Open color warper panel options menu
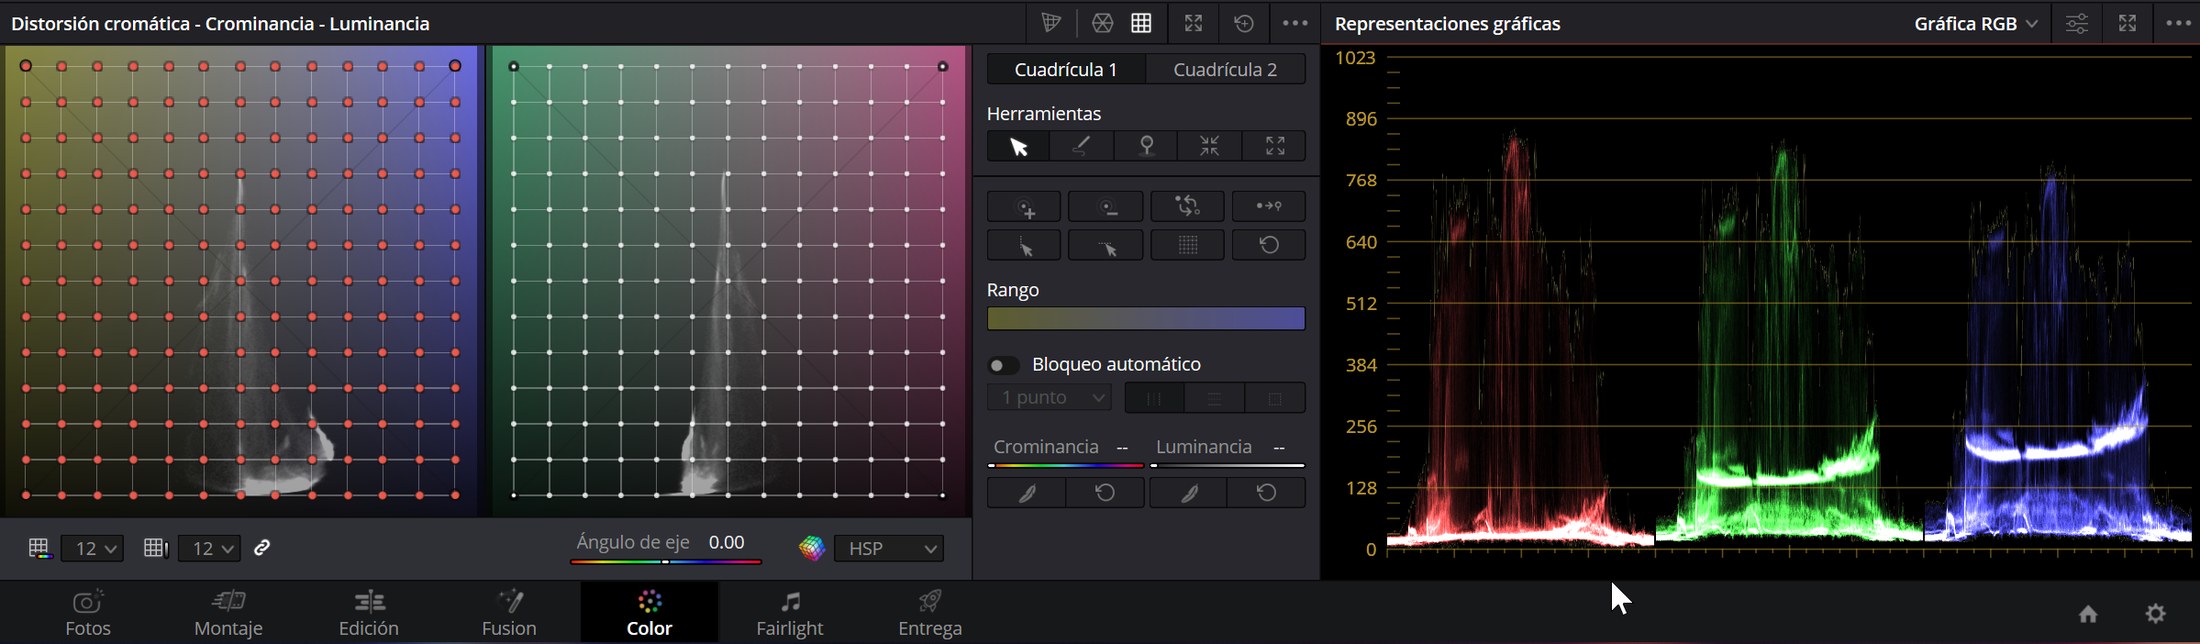2200x644 pixels. pyautogui.click(x=1295, y=23)
